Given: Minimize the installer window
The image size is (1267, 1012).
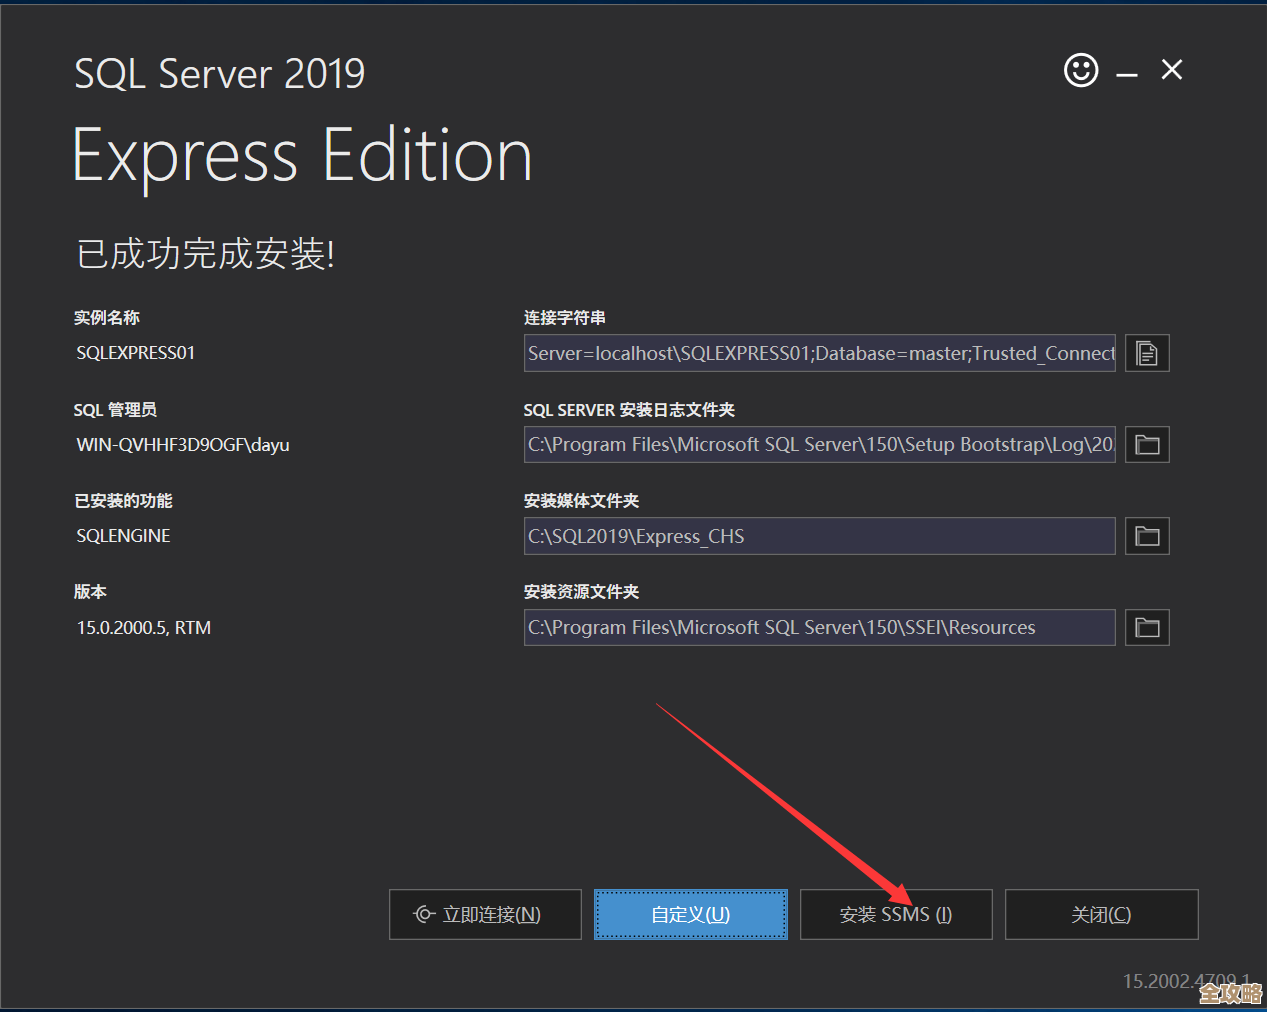Looking at the screenshot, I should coord(1127,74).
